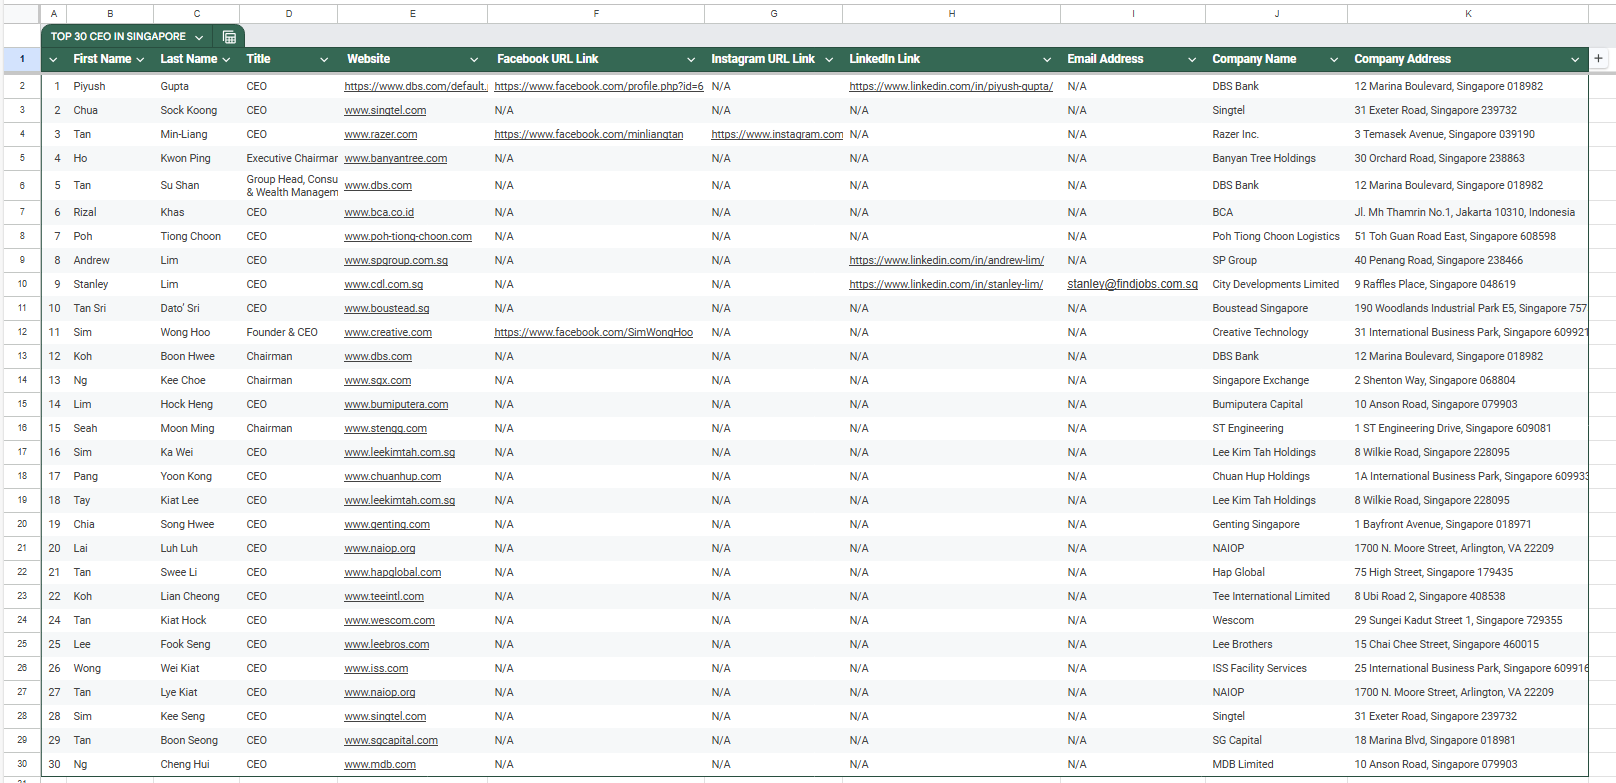Open the www.spgroup.com.sg link
Screen dimensions: 1616x783
396,261
